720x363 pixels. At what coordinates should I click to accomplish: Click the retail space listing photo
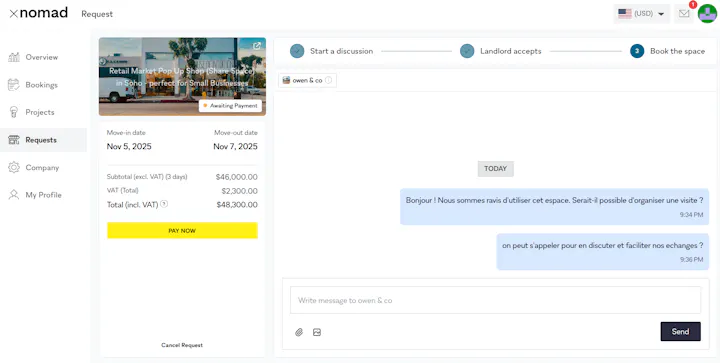pyautogui.click(x=182, y=77)
